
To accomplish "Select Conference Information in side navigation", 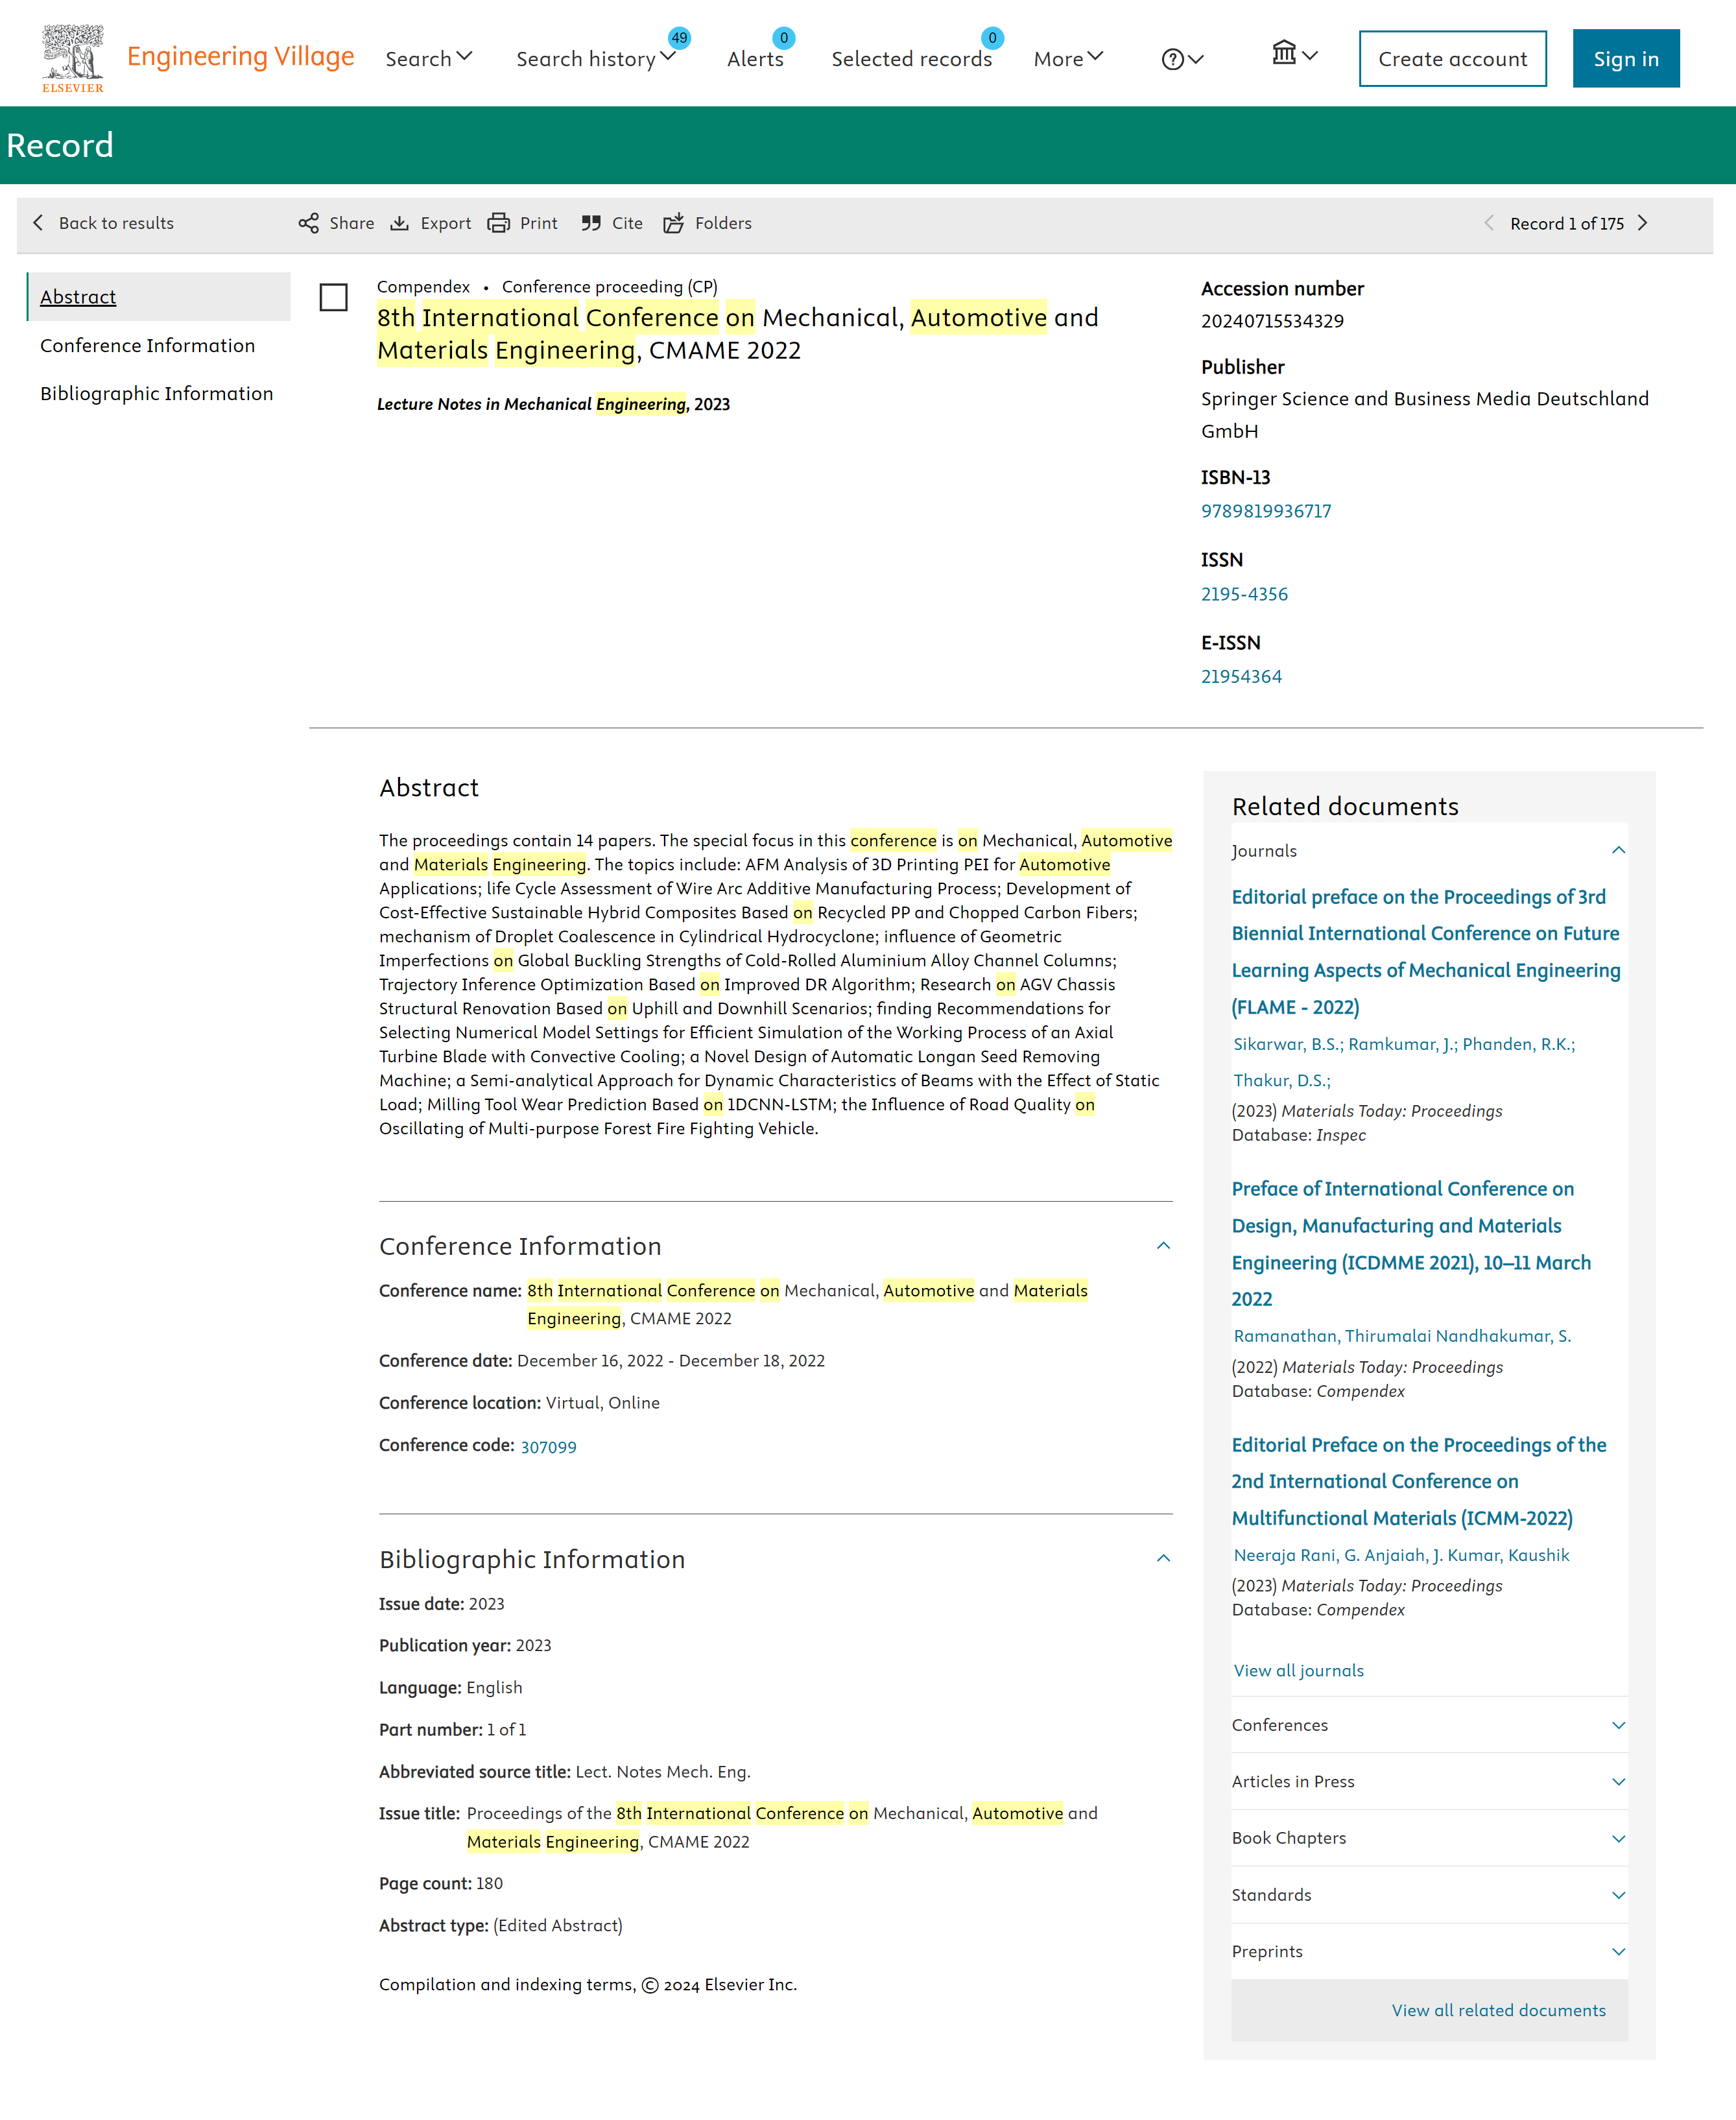I will click(x=147, y=345).
